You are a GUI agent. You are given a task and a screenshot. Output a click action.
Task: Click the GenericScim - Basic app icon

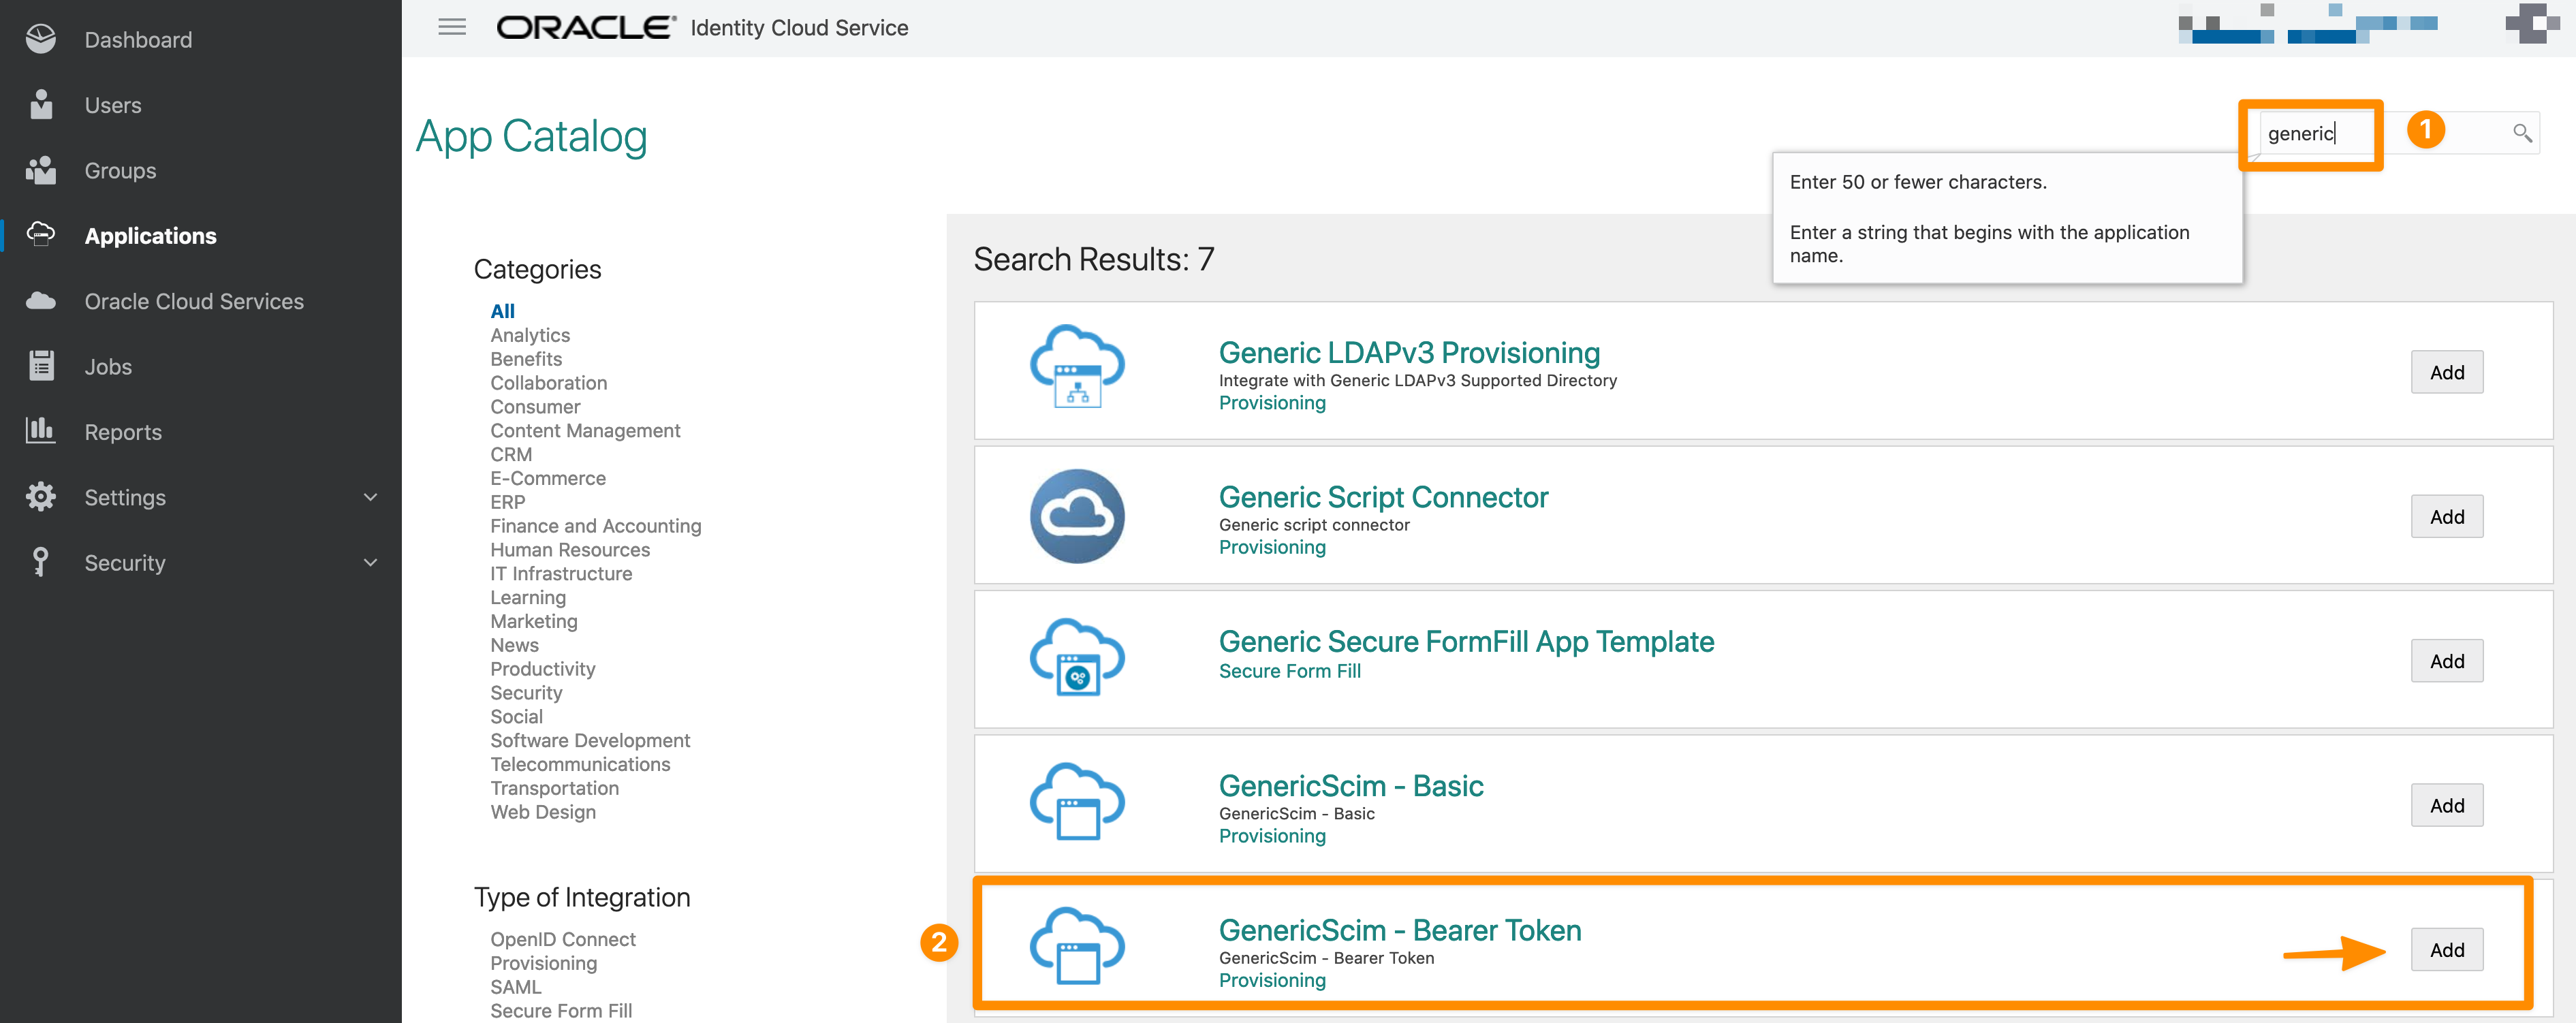tap(1077, 802)
